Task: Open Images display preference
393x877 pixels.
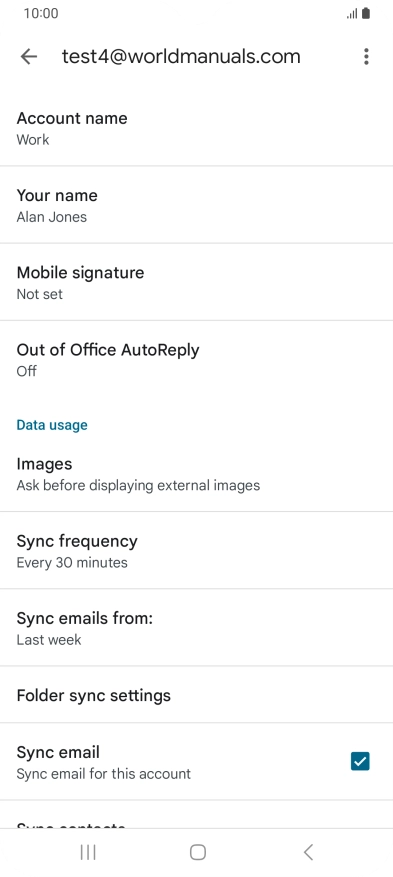Action: click(196, 474)
